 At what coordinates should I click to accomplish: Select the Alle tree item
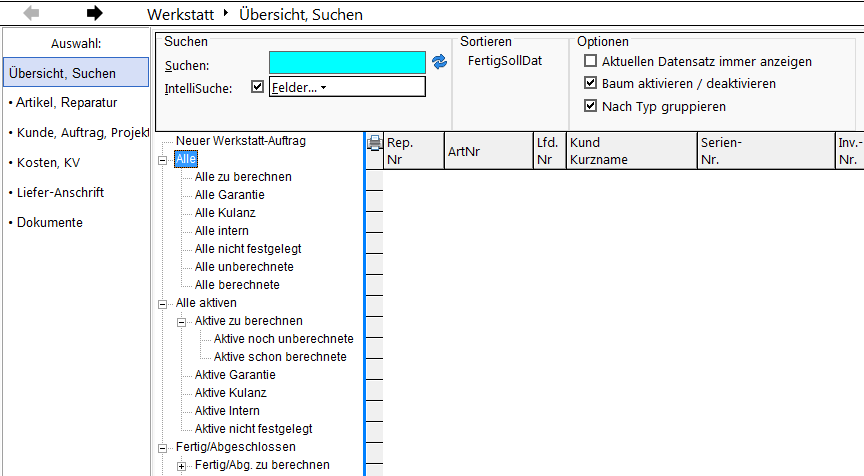tap(186, 159)
